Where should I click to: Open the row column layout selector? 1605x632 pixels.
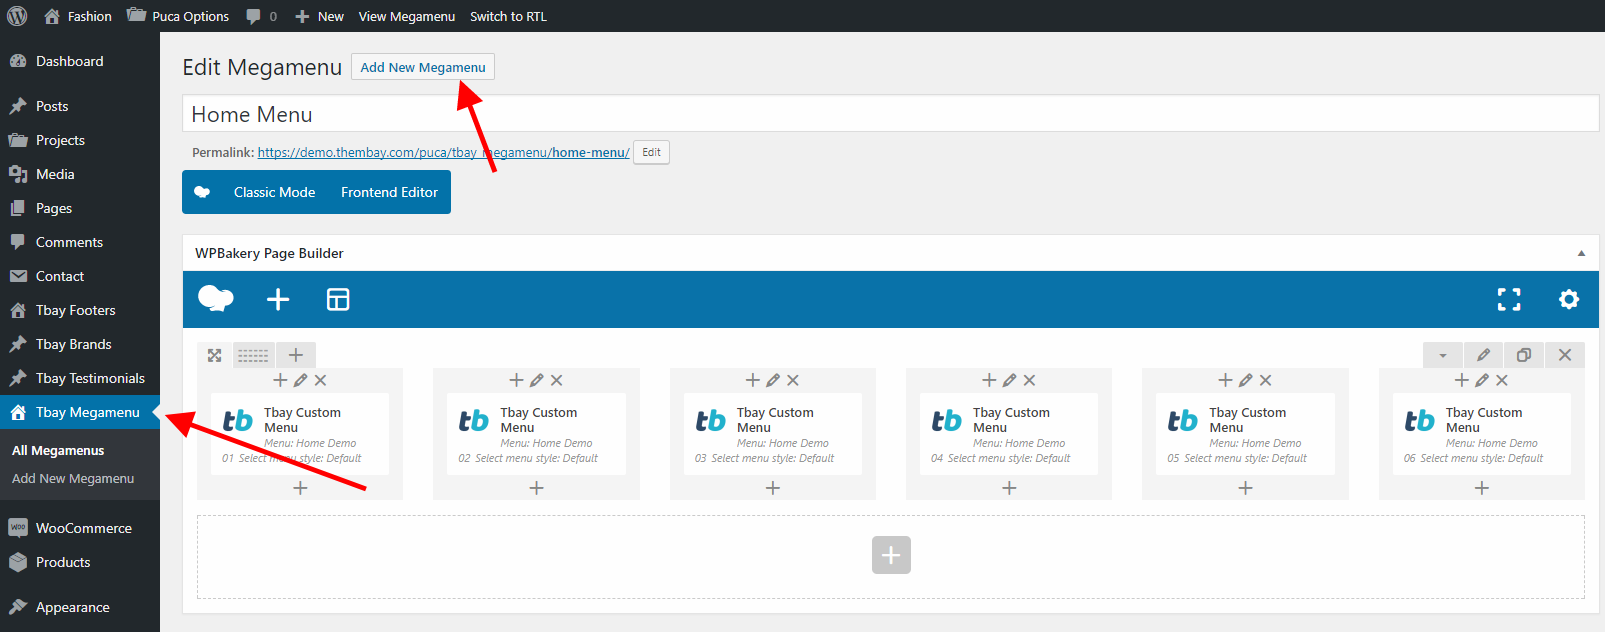point(253,355)
